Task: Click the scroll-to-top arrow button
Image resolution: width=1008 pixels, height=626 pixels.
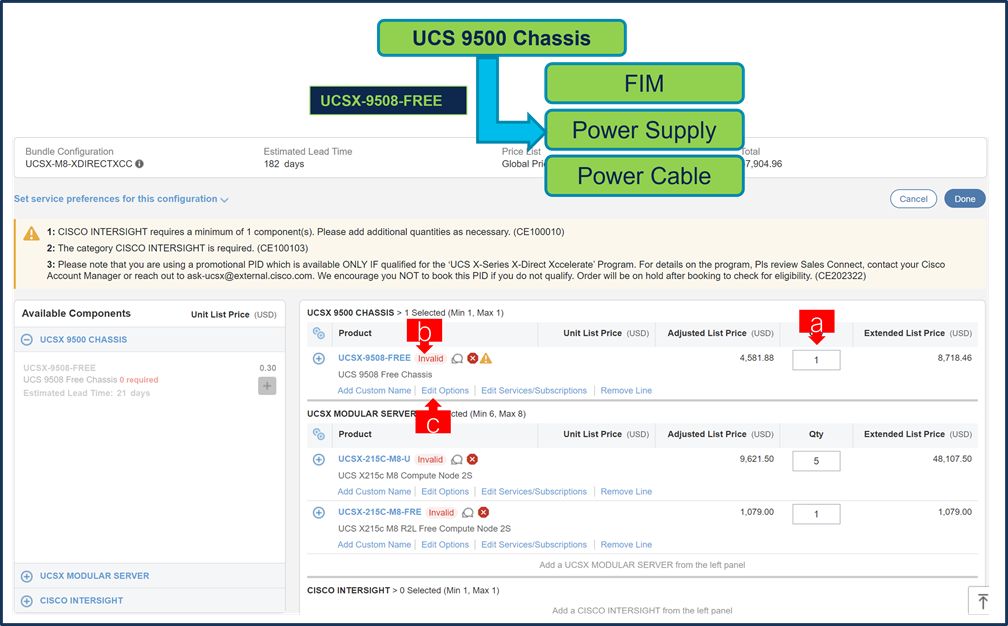Action: (982, 601)
